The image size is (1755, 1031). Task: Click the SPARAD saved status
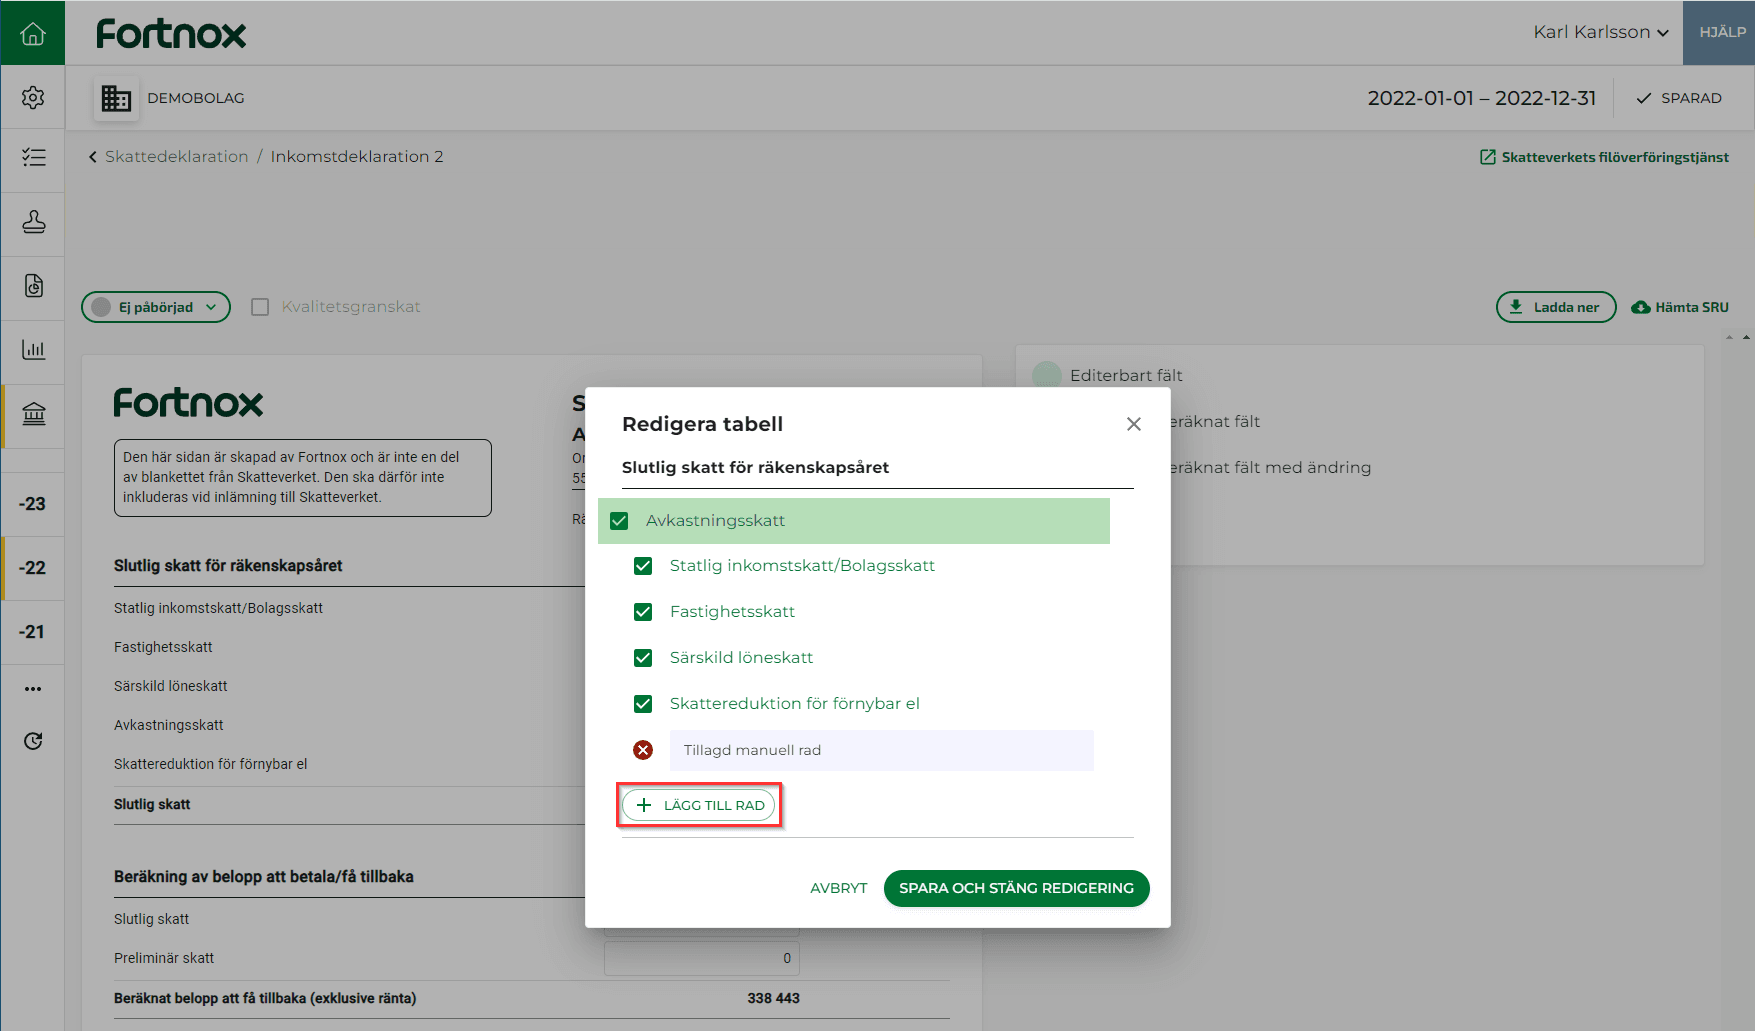[x=1678, y=98]
